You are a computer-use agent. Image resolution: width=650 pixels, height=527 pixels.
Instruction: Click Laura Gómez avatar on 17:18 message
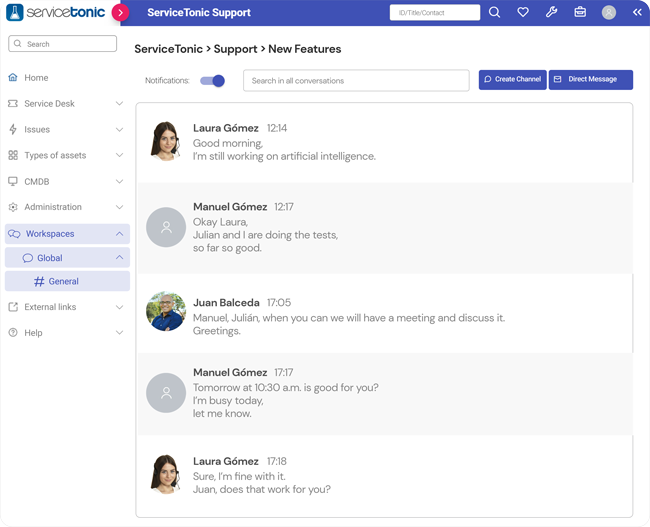[x=165, y=474]
